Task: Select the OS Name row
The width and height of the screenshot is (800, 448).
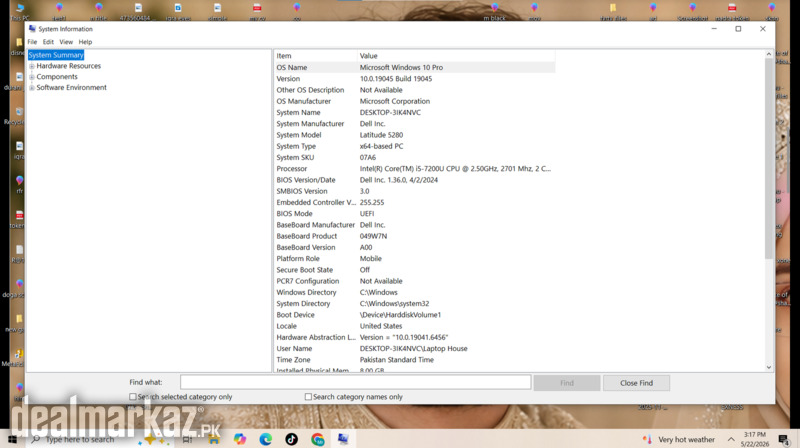Action: [x=414, y=67]
